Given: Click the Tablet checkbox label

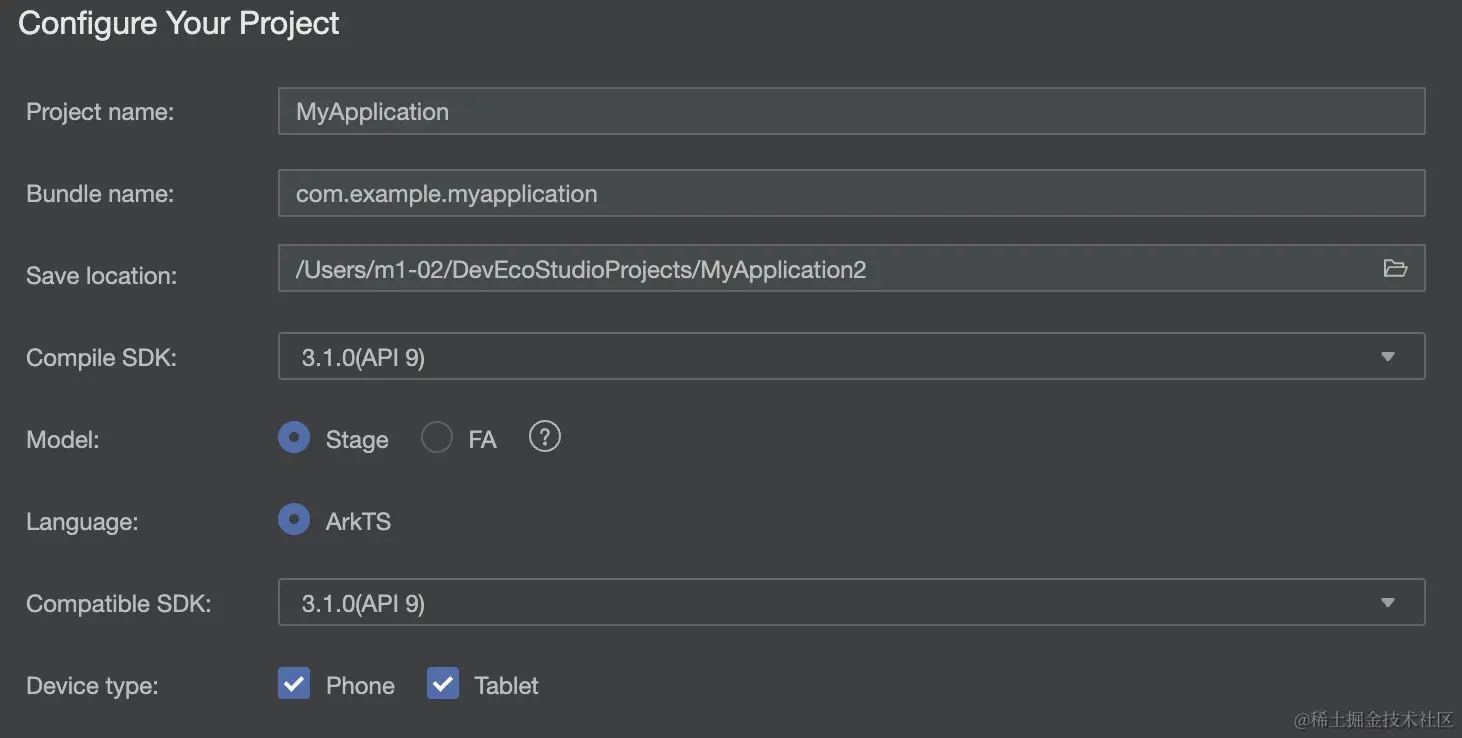Looking at the screenshot, I should pyautogui.click(x=506, y=686).
